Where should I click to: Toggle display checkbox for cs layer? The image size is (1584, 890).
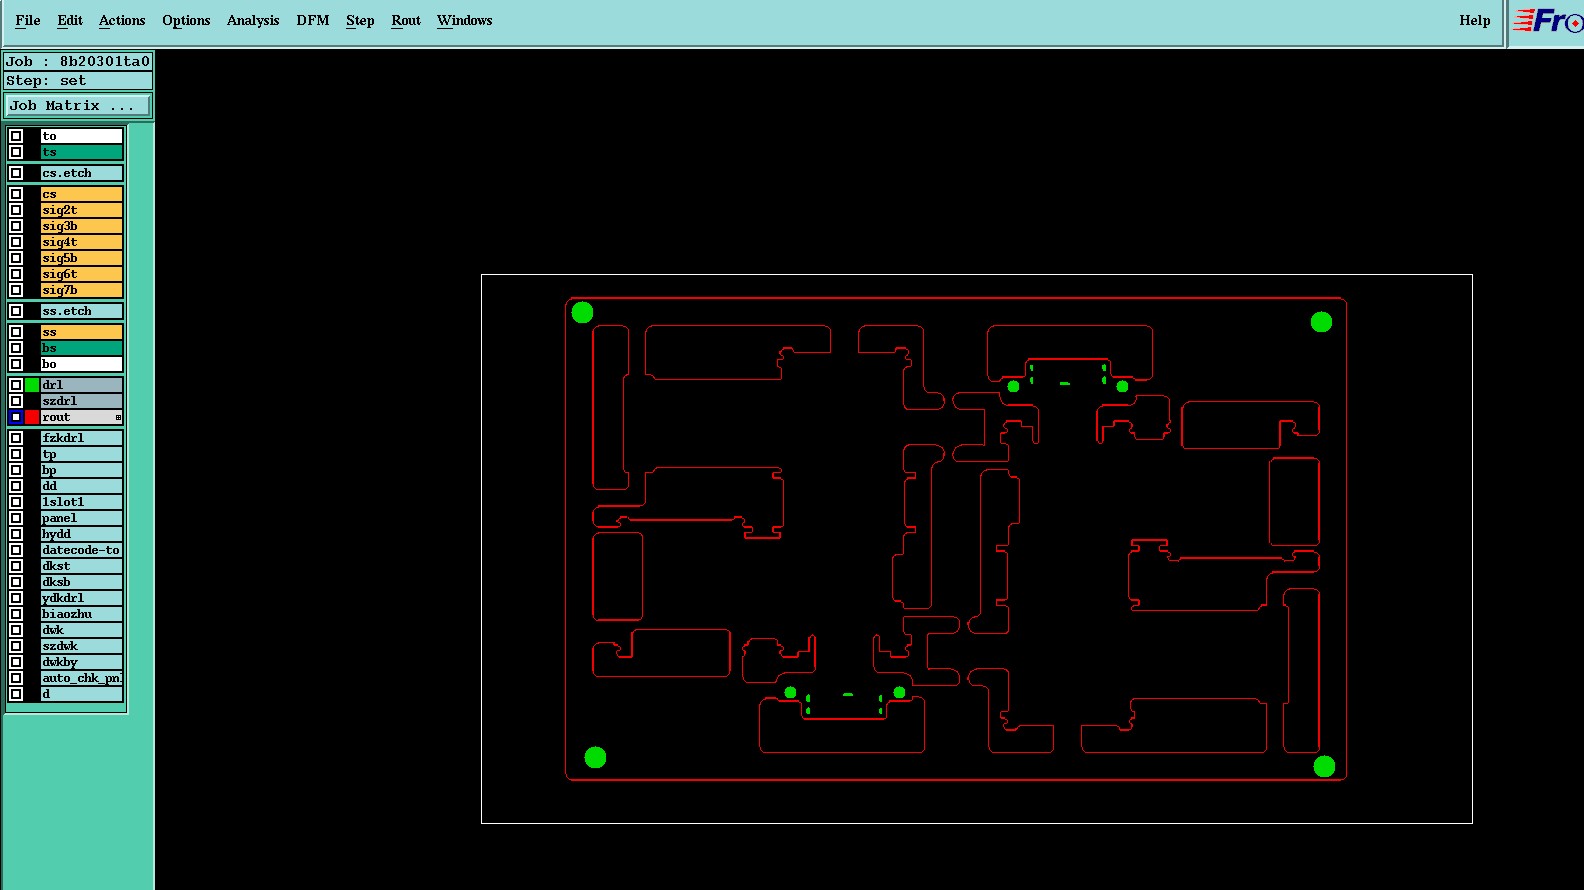(x=16, y=194)
